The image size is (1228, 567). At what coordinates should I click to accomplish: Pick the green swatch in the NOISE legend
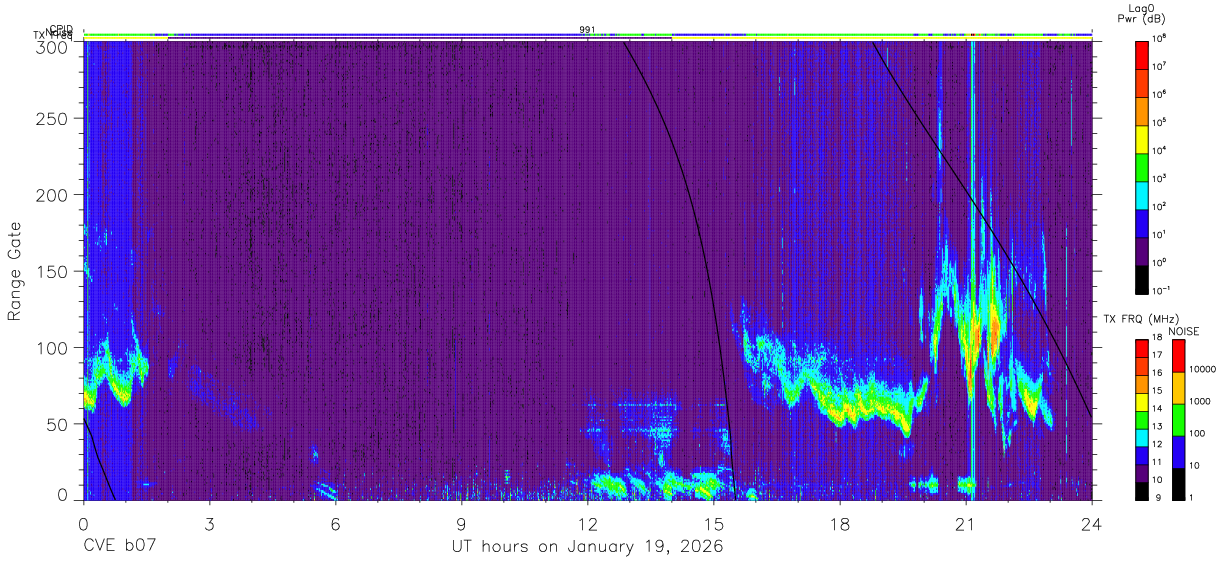(x=1178, y=420)
